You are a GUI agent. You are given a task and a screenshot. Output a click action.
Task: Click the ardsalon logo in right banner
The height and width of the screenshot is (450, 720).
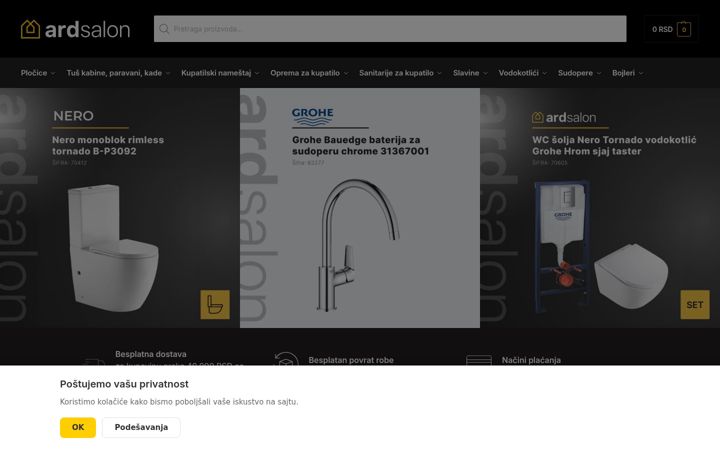(x=564, y=118)
